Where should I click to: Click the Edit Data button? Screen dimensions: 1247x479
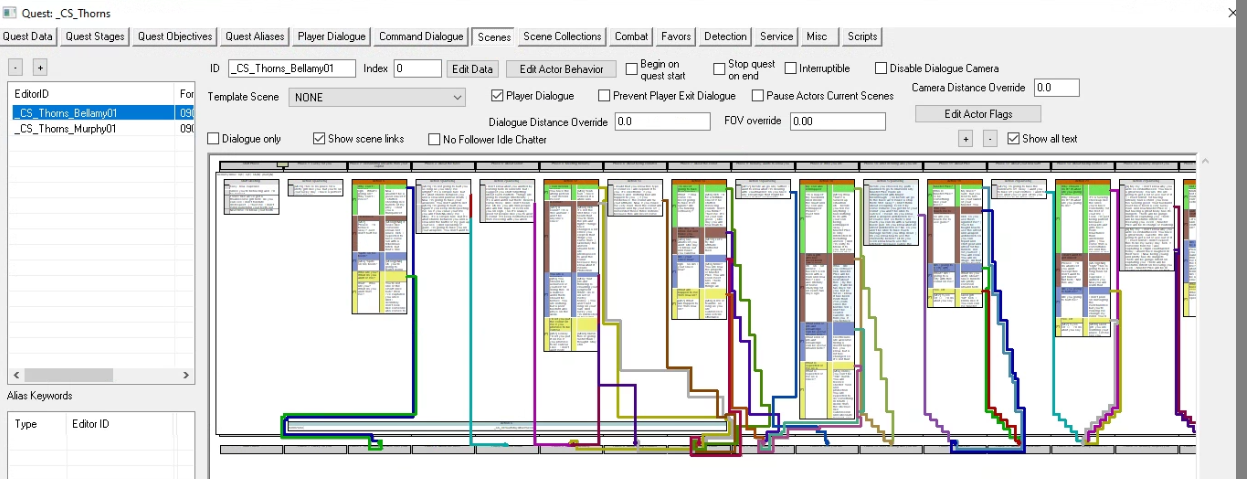pyautogui.click(x=472, y=69)
